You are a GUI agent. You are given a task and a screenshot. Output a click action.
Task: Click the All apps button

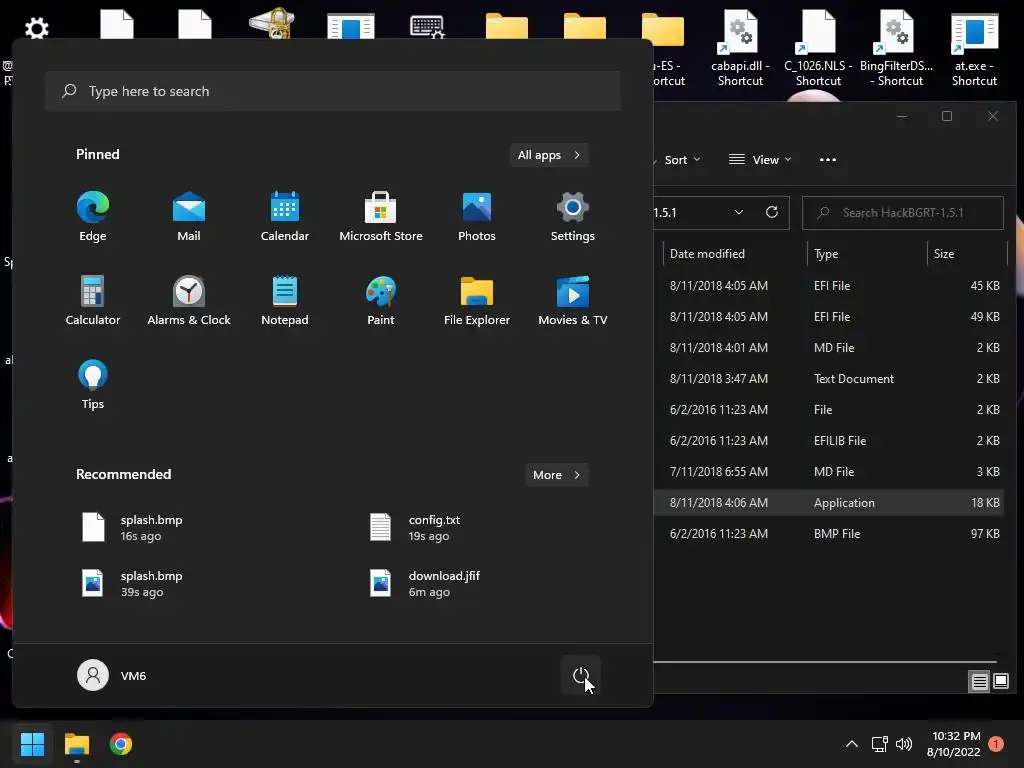[x=549, y=155]
